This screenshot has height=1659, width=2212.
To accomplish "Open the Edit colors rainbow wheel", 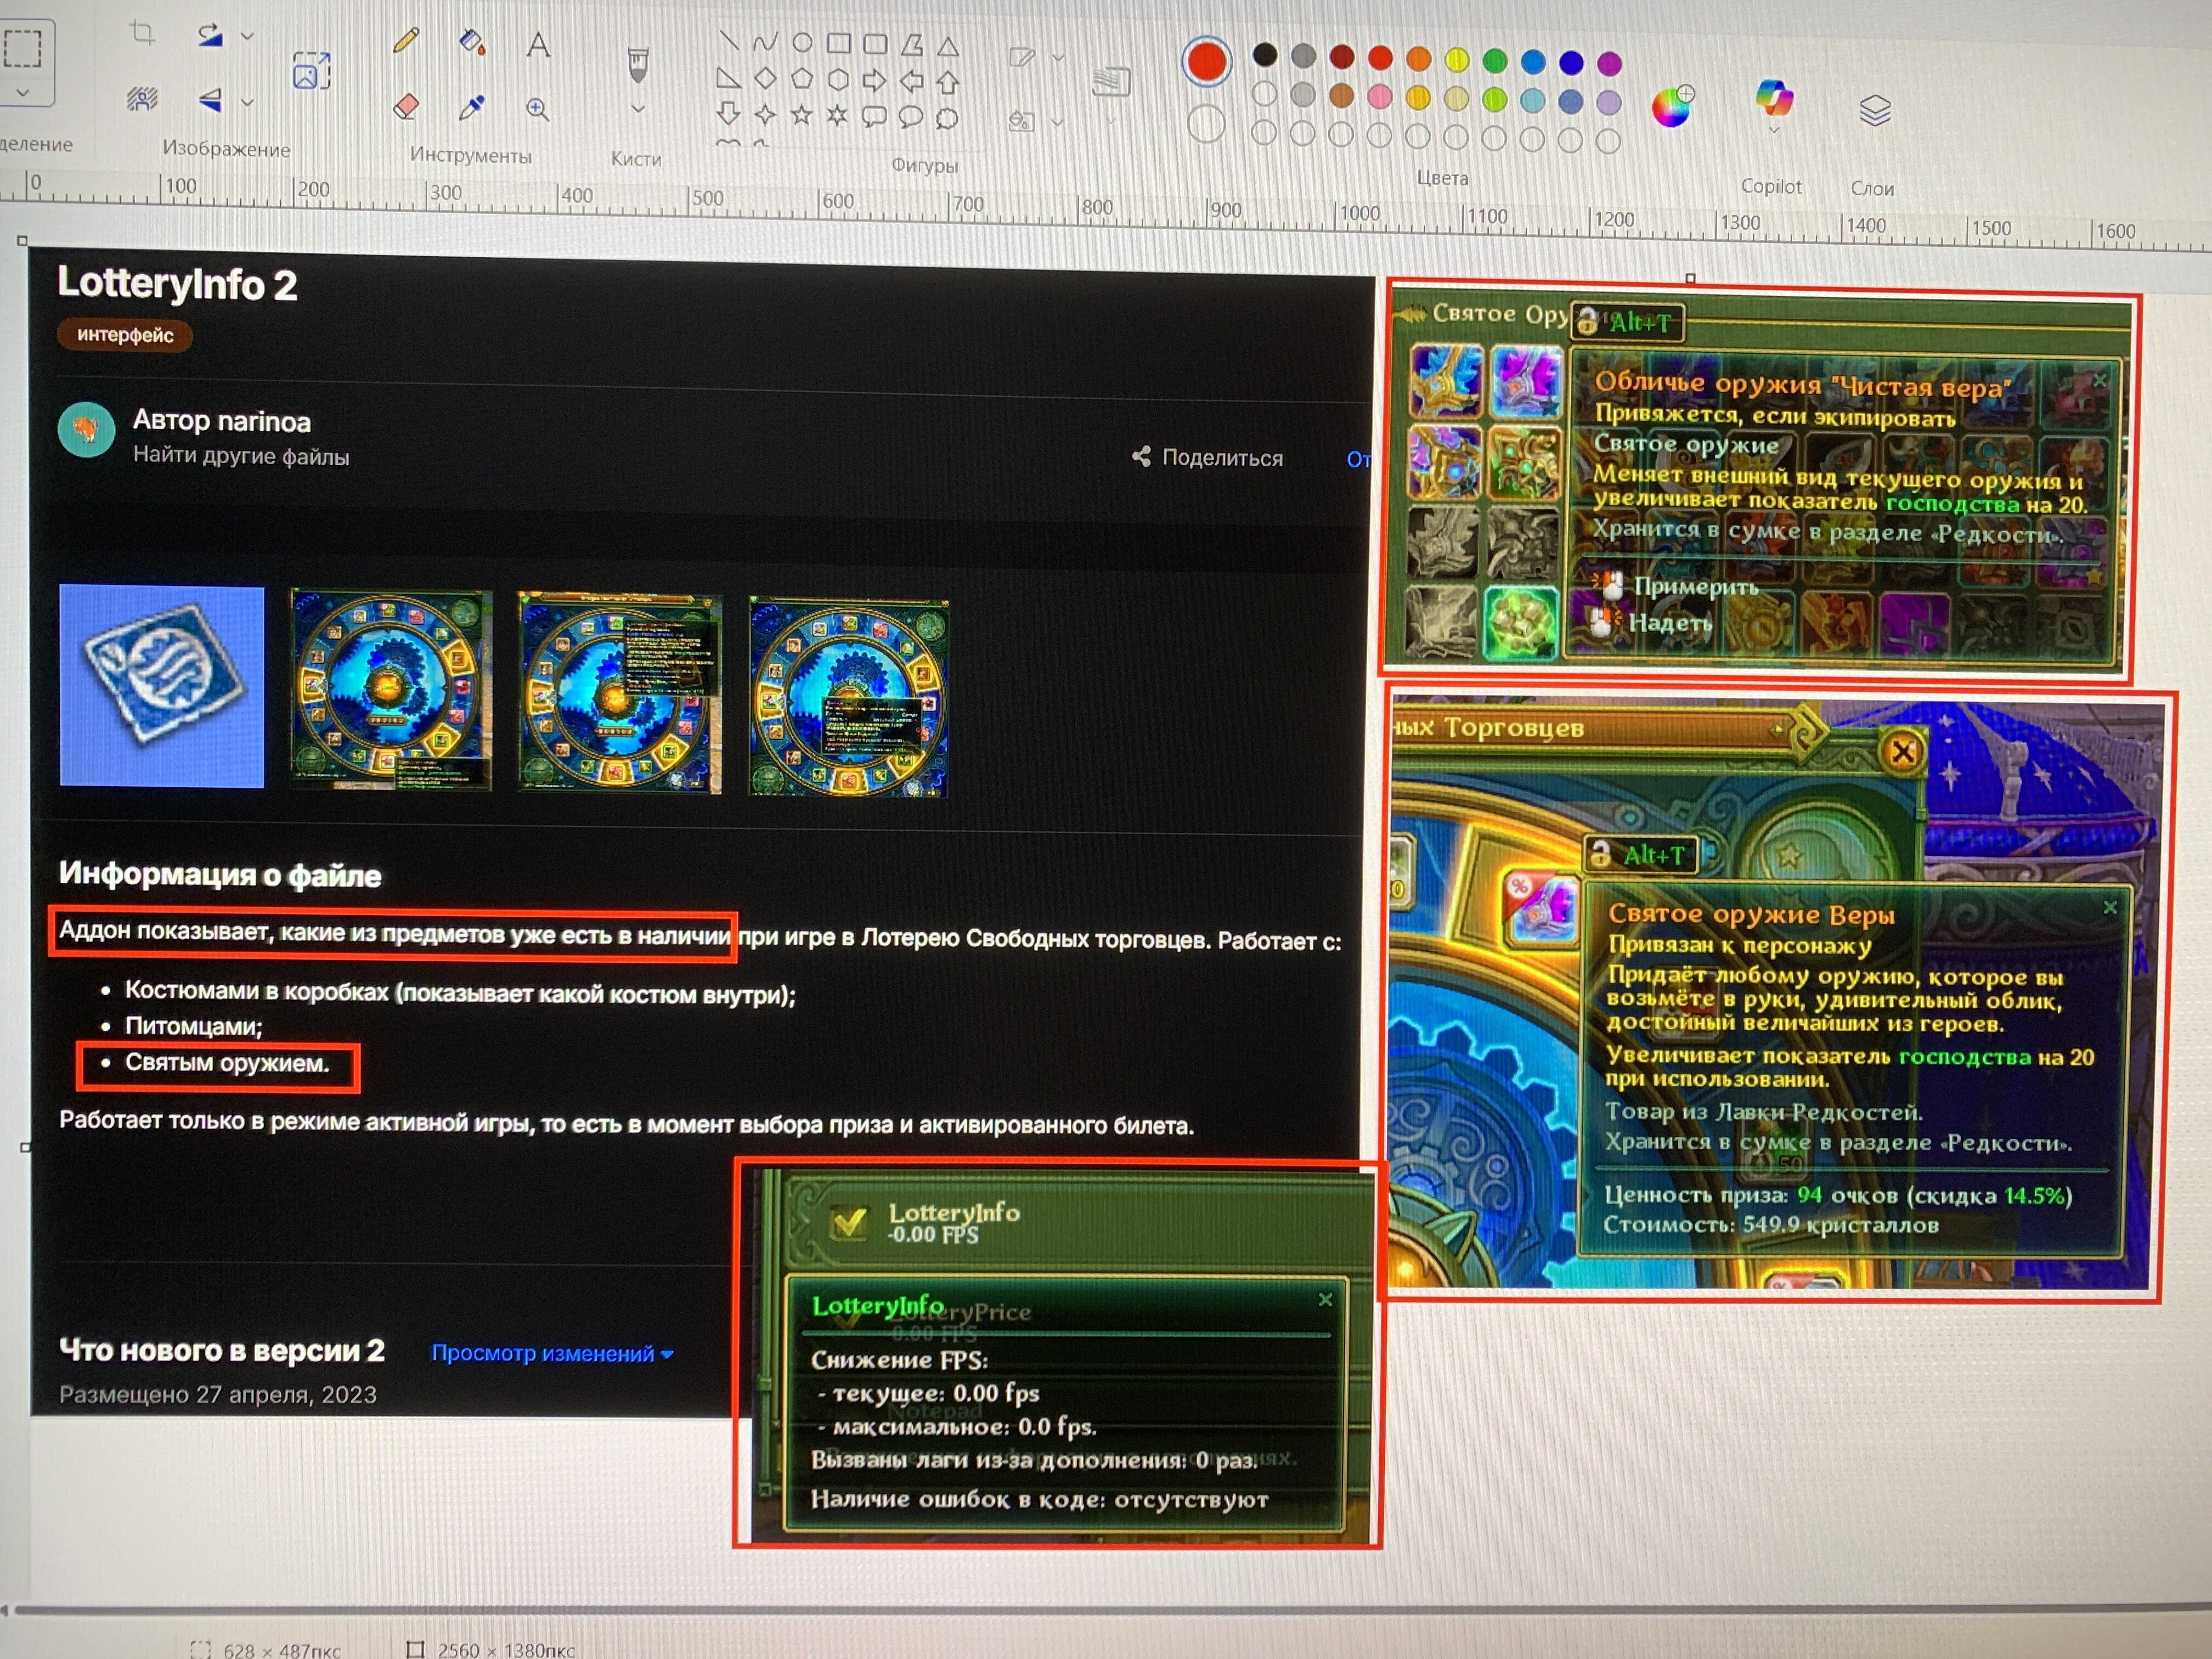I will [x=1672, y=106].
